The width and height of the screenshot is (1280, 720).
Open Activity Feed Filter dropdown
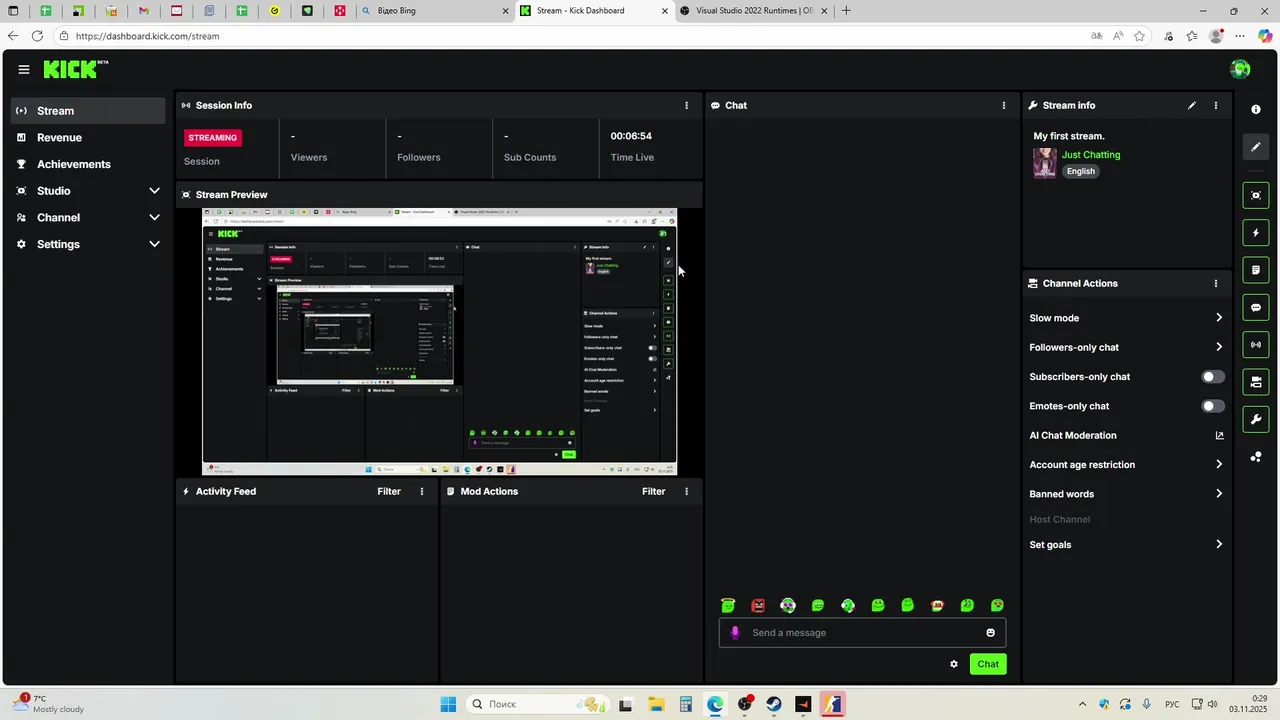[389, 491]
